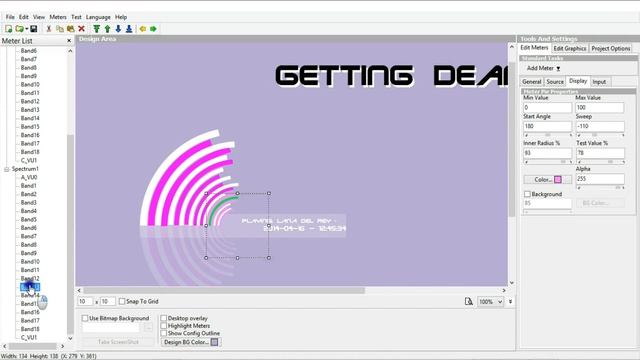Open dropdown arrow next to Open icon
The height and width of the screenshot is (360, 640).
27,29
